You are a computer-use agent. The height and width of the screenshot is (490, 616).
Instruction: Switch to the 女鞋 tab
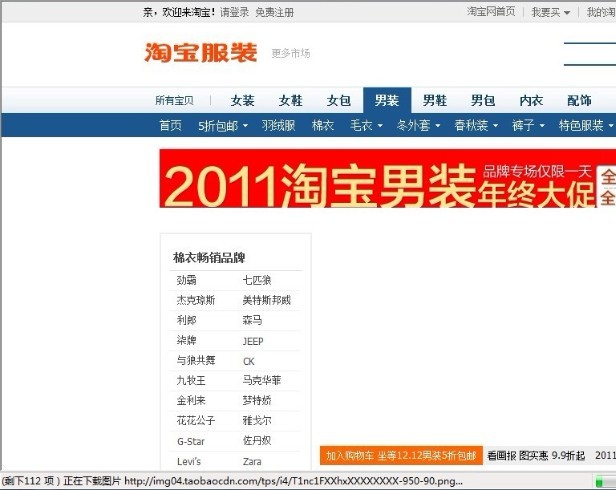pos(291,101)
